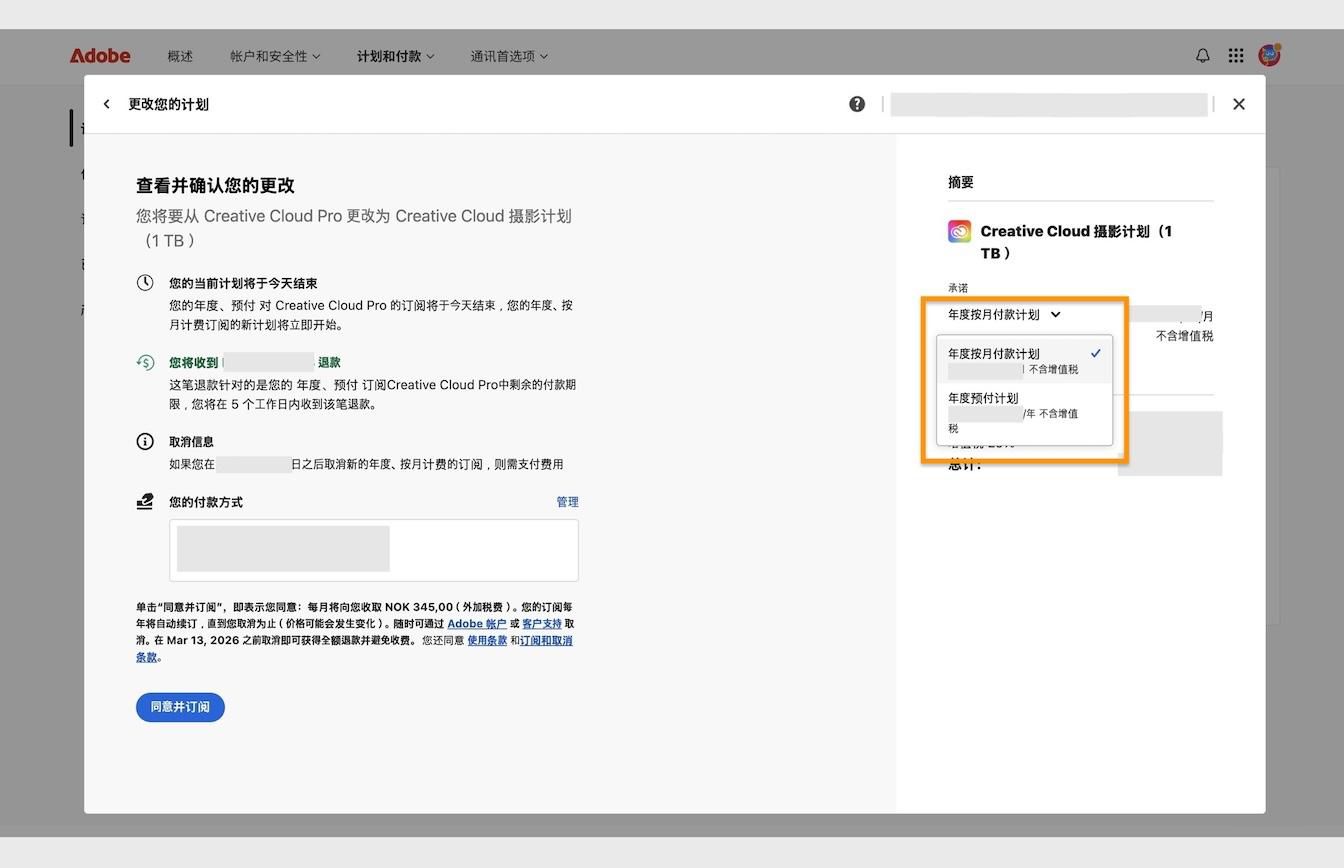
Task: Click the Adobe logo
Action: [x=99, y=56]
